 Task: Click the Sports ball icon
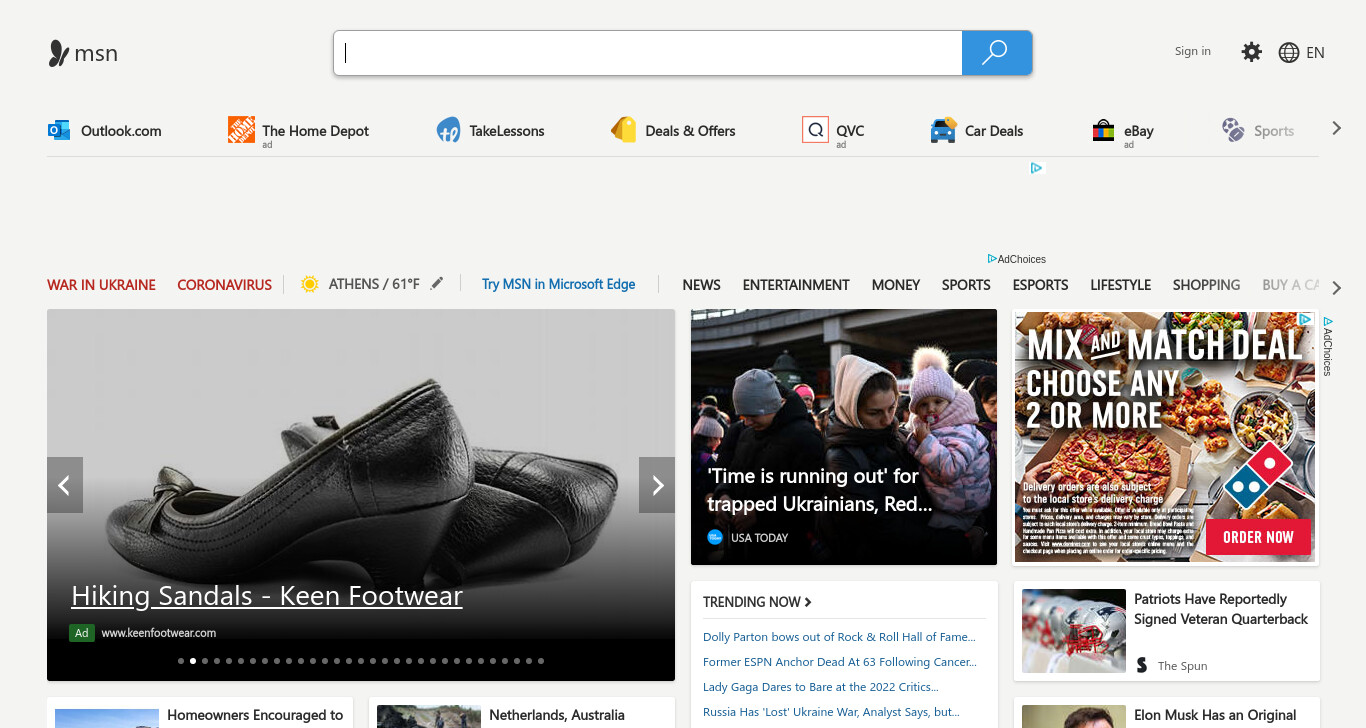tap(1233, 130)
